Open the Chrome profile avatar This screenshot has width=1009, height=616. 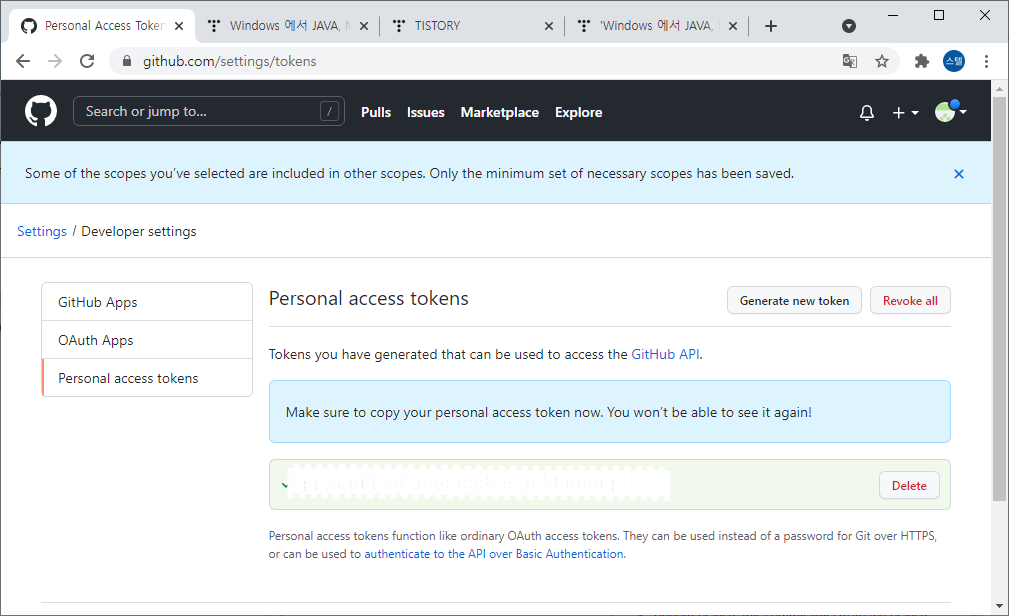[954, 61]
